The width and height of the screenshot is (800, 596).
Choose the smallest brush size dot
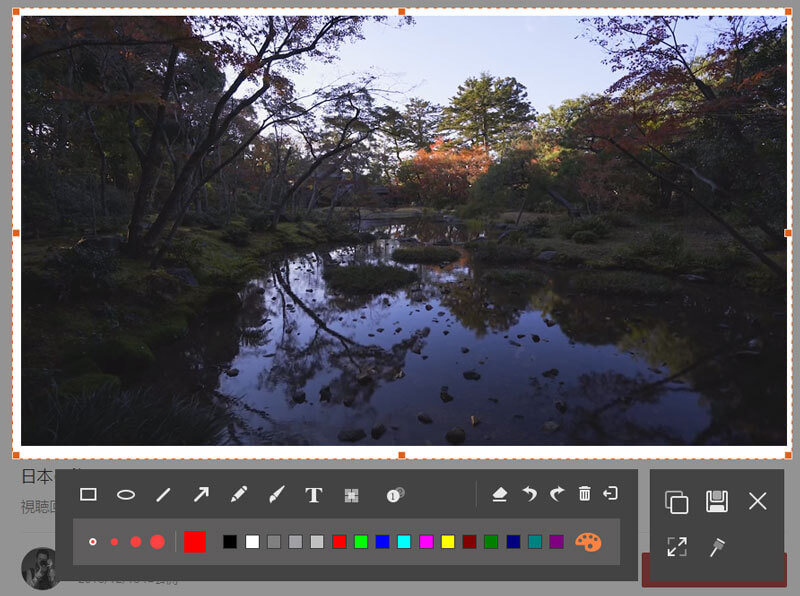[x=93, y=541]
